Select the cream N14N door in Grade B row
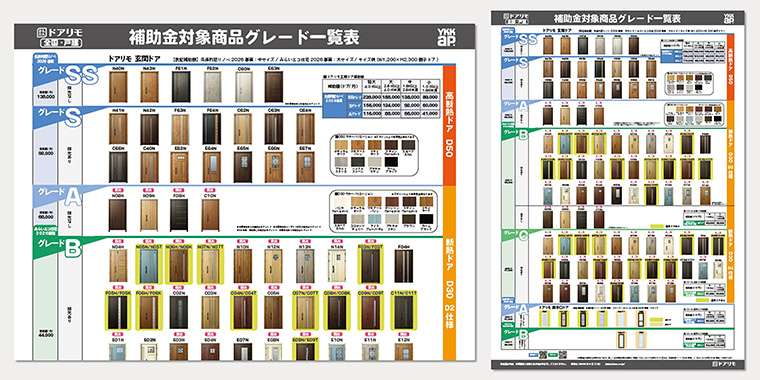The image size is (760, 380). pyautogui.click(x=336, y=266)
